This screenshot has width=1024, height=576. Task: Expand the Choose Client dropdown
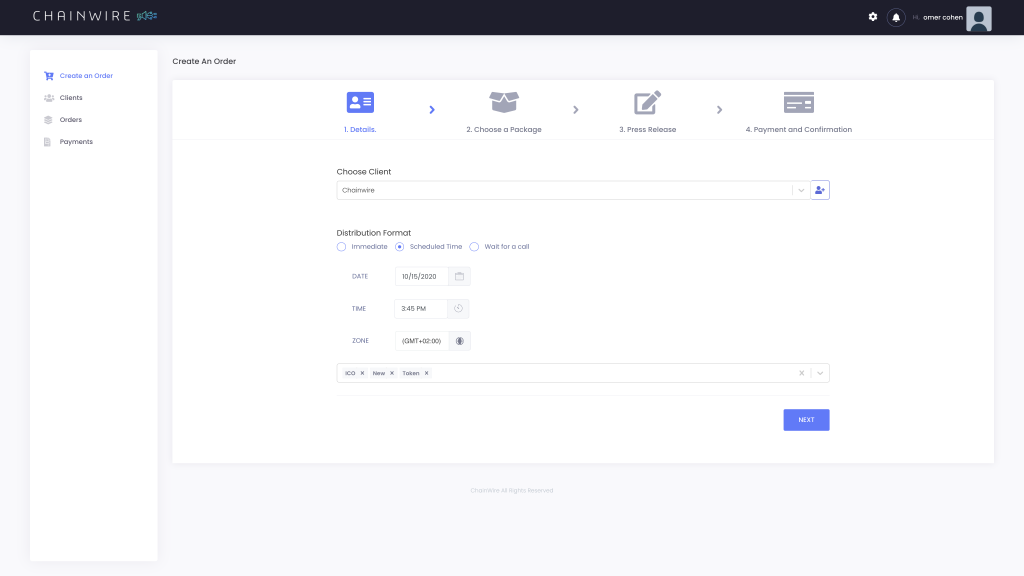tap(800, 190)
